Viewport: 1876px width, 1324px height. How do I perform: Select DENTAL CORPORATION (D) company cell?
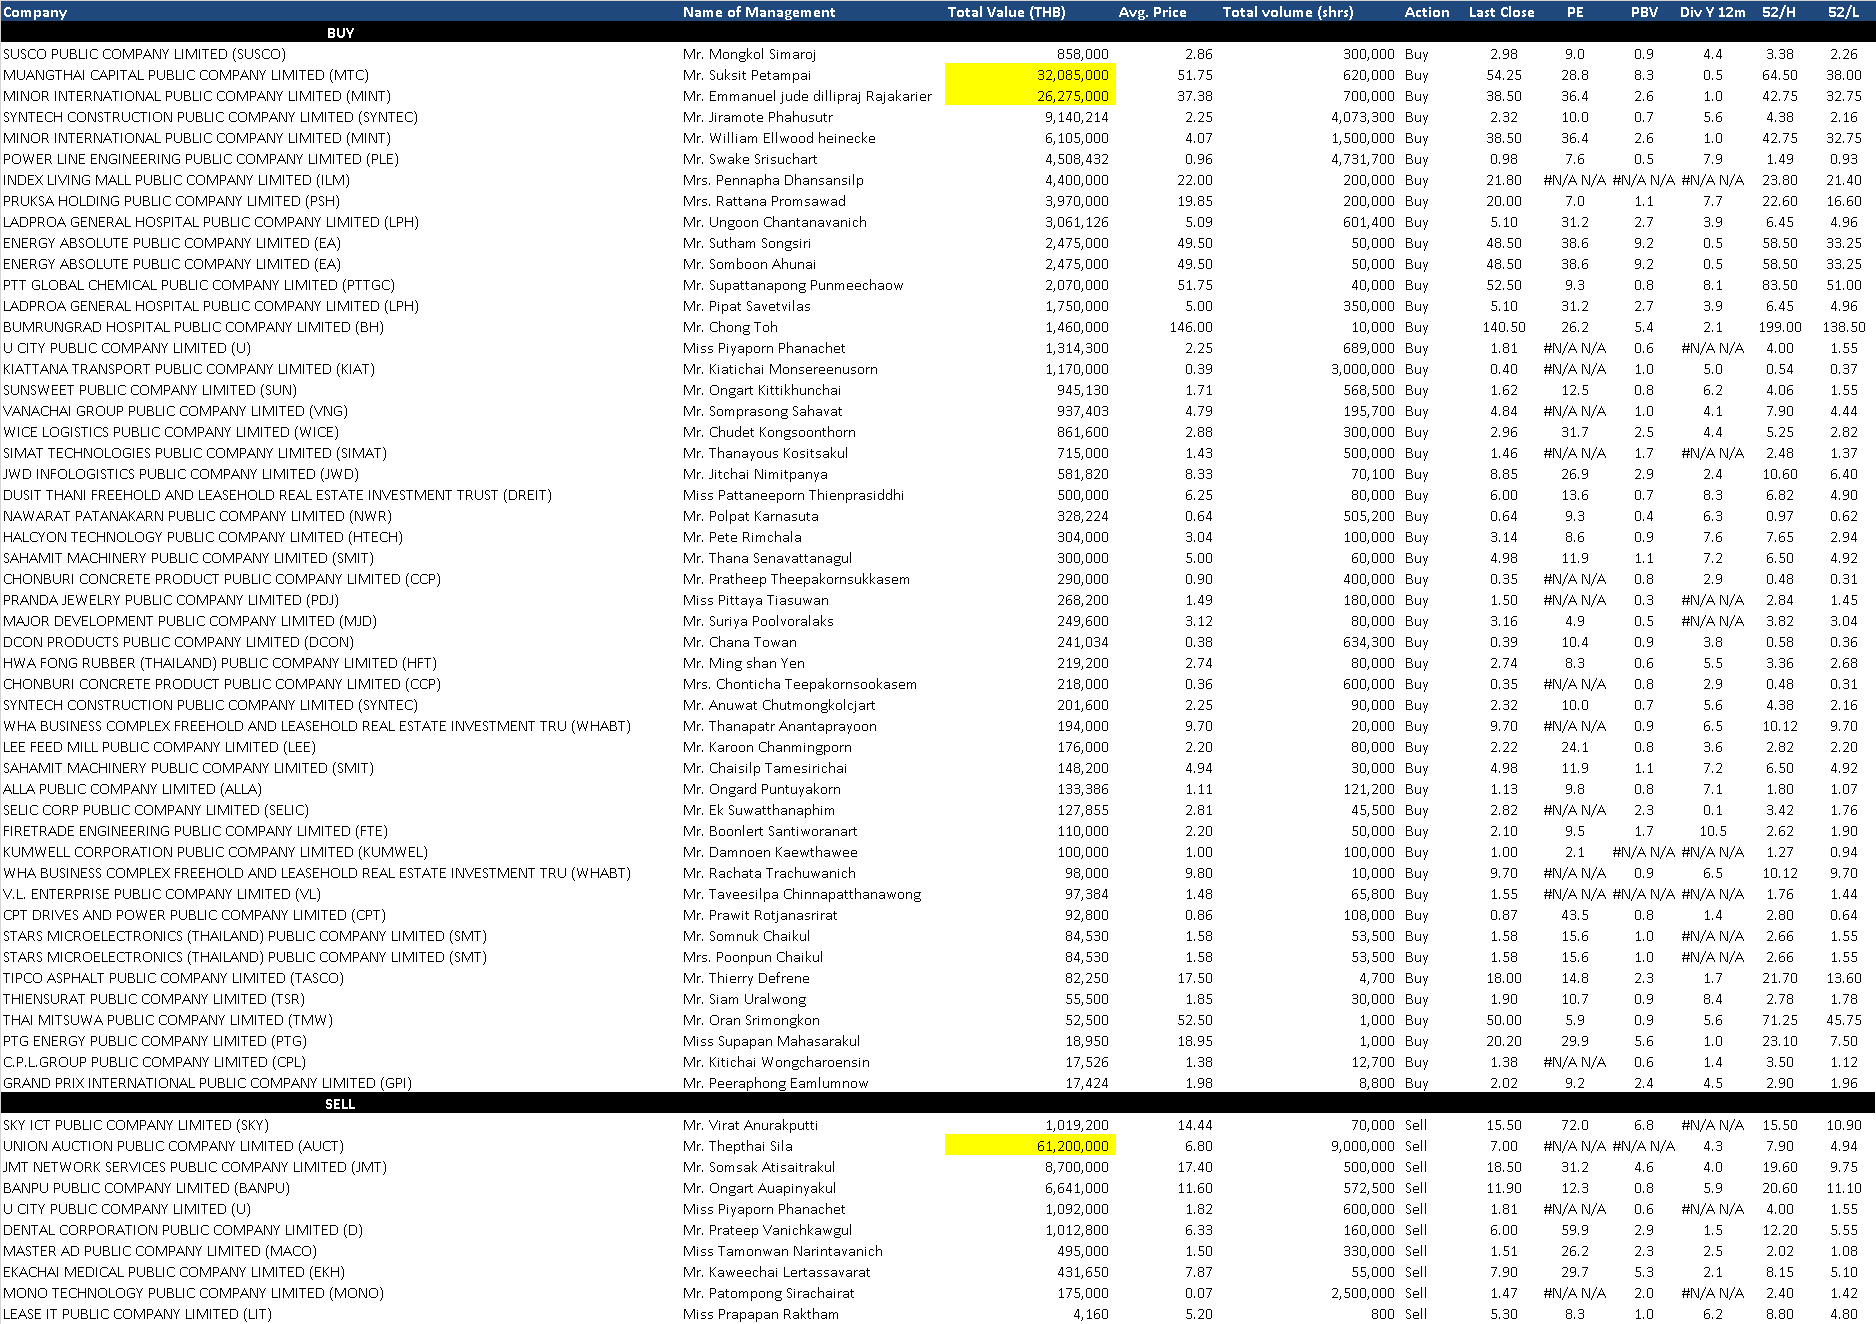click(183, 1230)
